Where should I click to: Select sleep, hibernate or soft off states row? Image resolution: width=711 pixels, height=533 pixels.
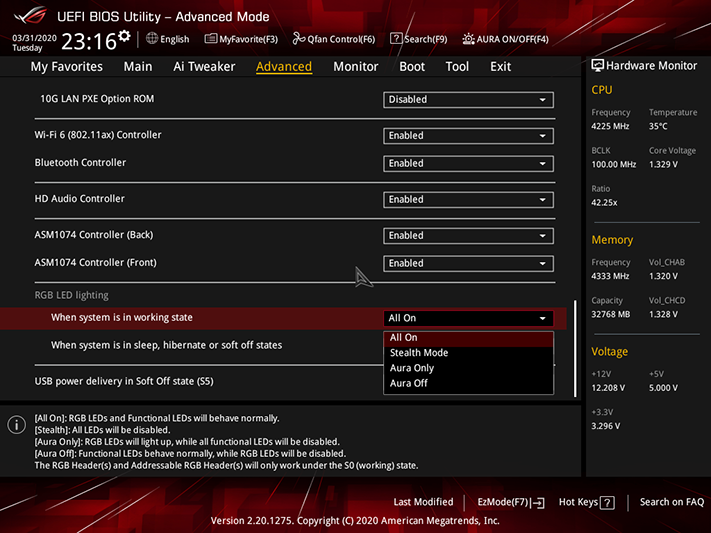[x=166, y=345]
